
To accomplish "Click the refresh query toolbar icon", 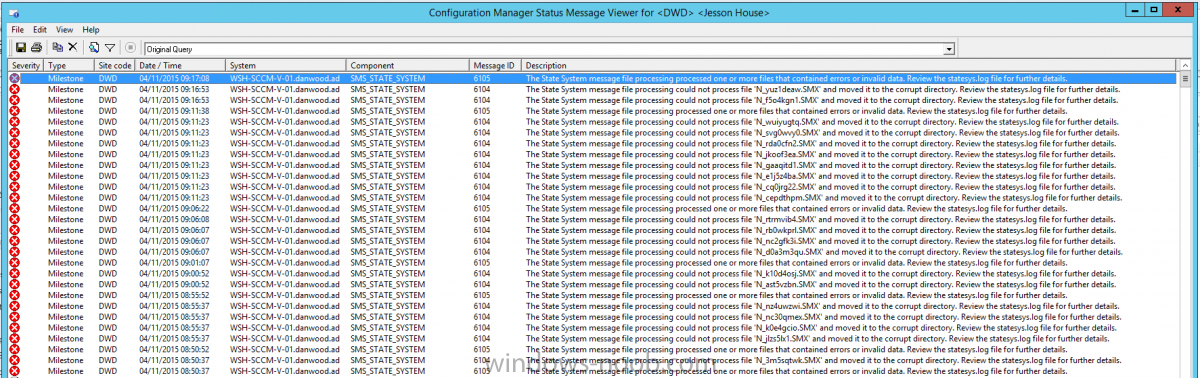I will pyautogui.click(x=93, y=47).
